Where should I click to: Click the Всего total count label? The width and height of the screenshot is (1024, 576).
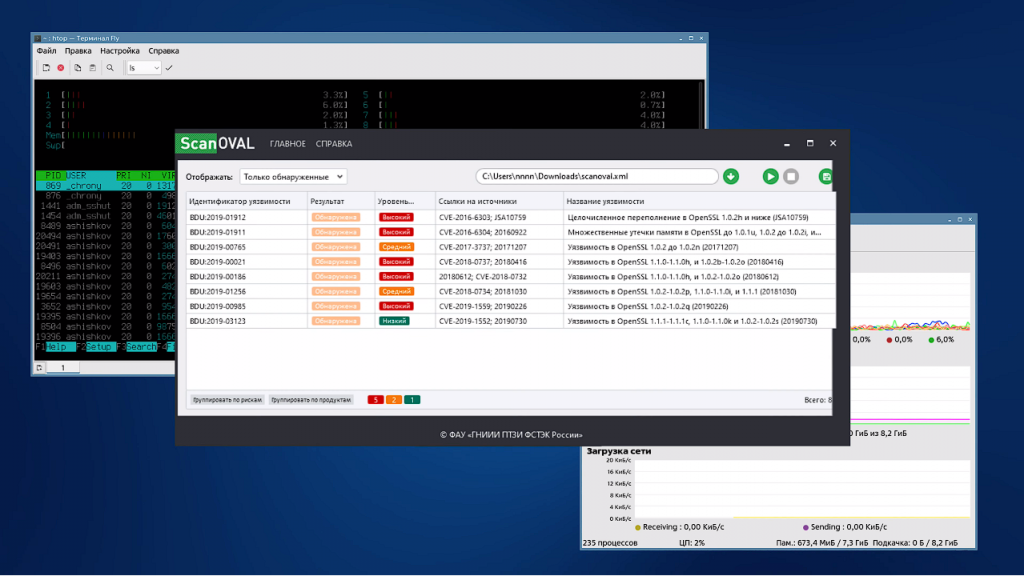[818, 400]
